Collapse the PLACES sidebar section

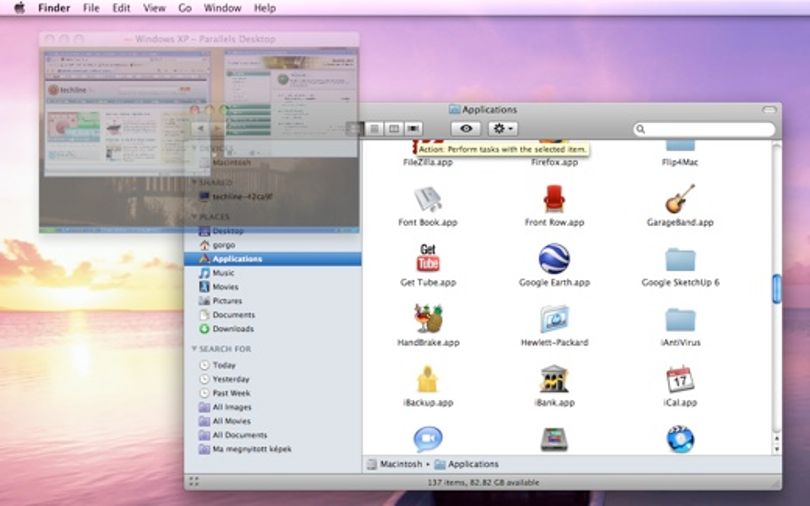[194, 216]
